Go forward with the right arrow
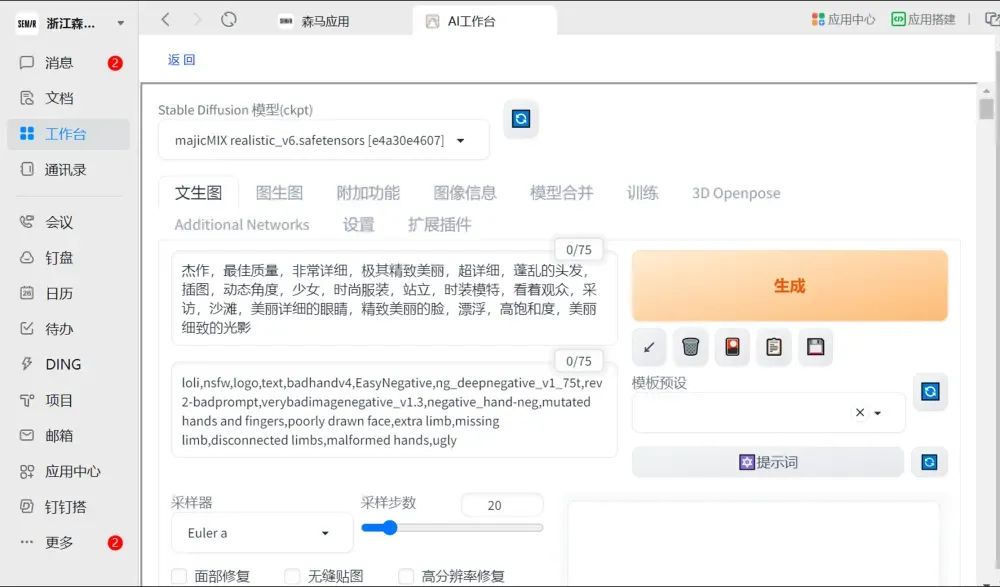This screenshot has height=587, width=1000. (x=197, y=20)
